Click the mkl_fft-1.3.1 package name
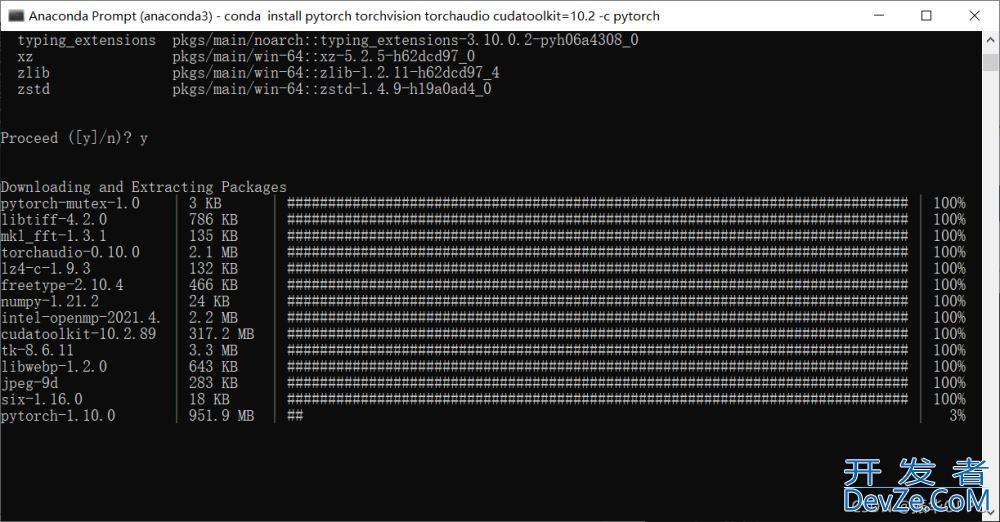This screenshot has width=1000, height=522. [54, 236]
